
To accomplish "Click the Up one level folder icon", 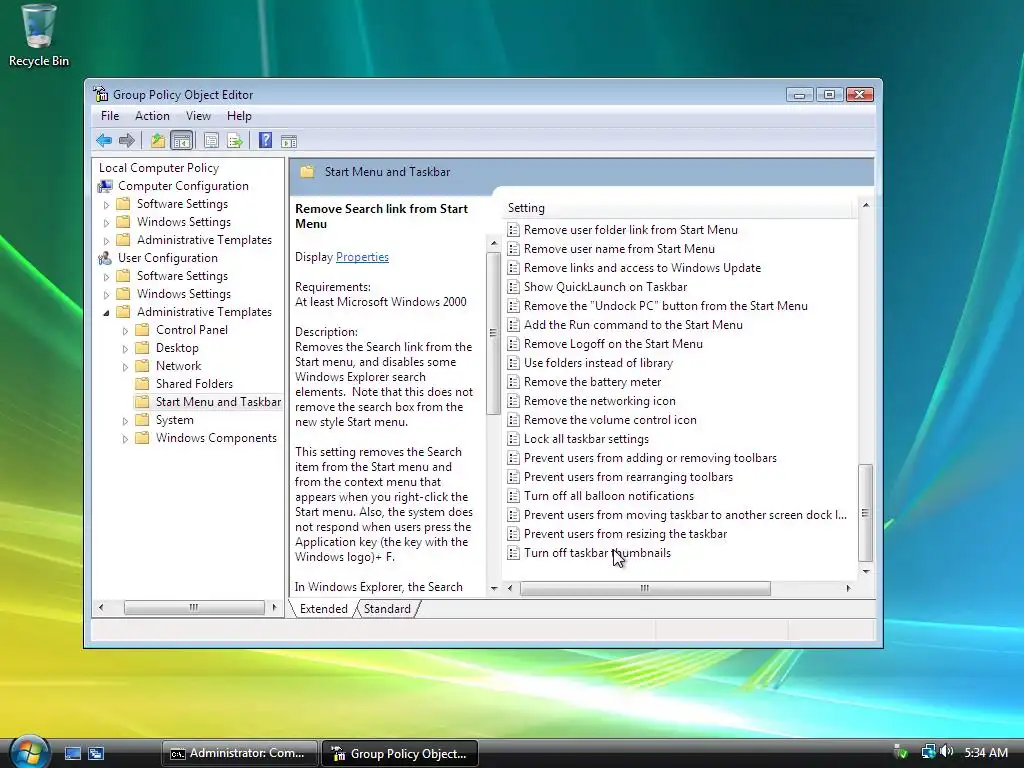I will [158, 140].
